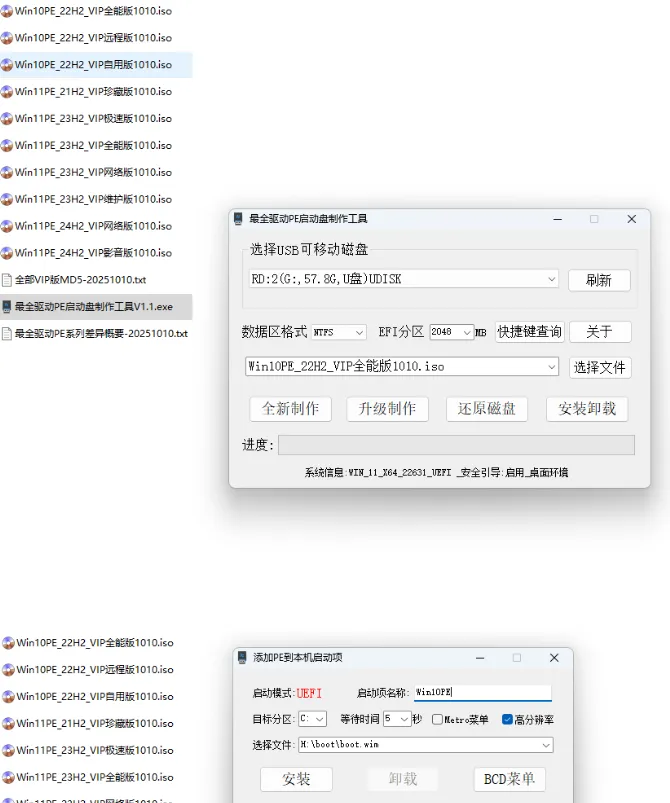This screenshot has height=803, width=670.
Task: Click the 进度 progress bar
Action: point(456,445)
